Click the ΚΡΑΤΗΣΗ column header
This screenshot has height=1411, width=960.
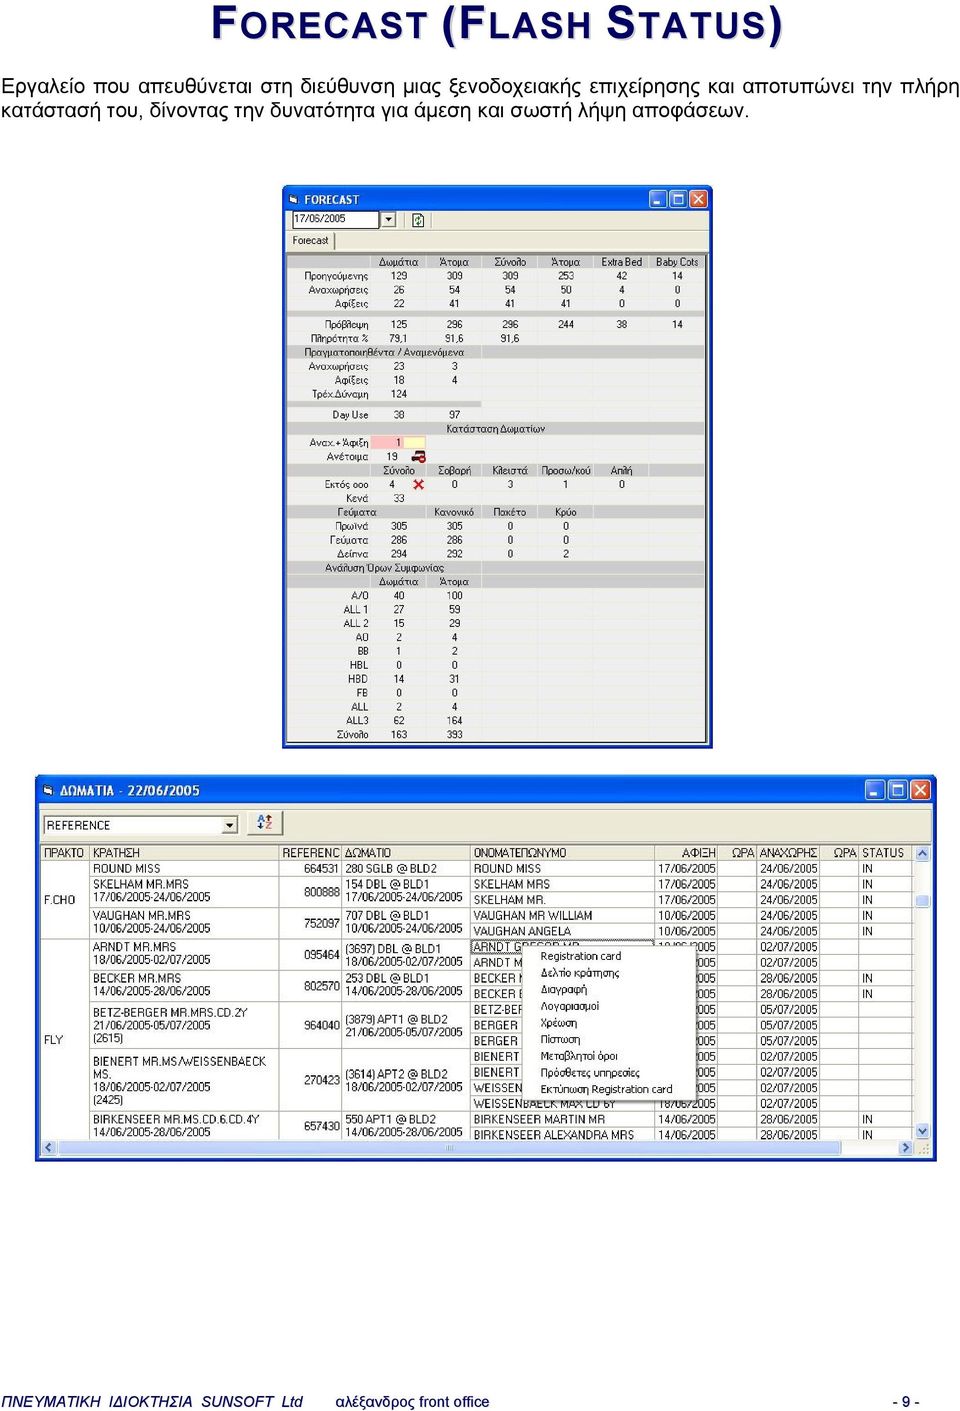(x=184, y=853)
